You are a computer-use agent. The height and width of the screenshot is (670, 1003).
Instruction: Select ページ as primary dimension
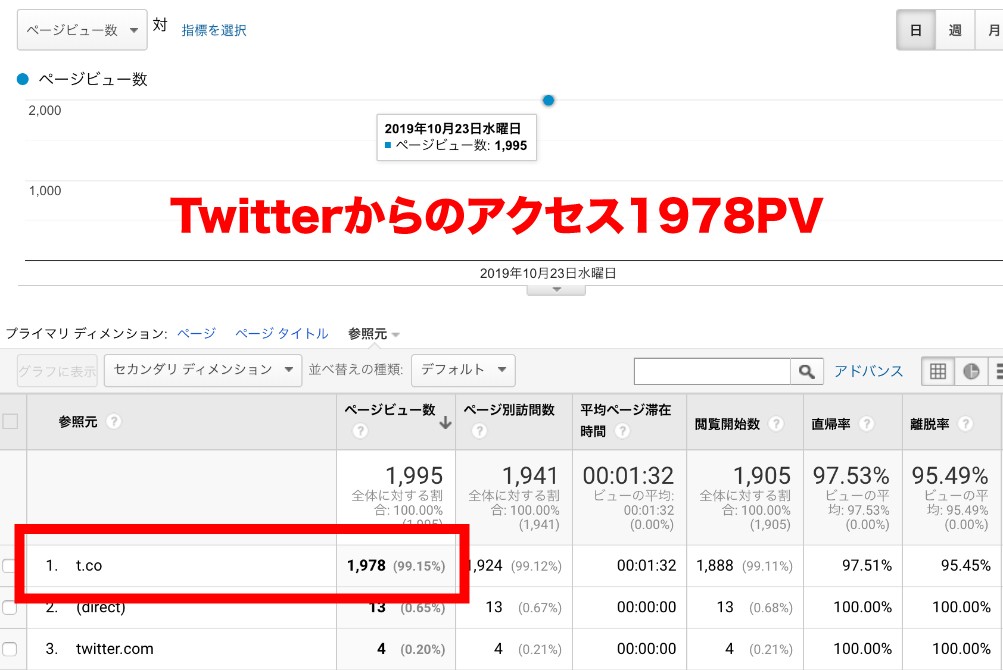[196, 333]
